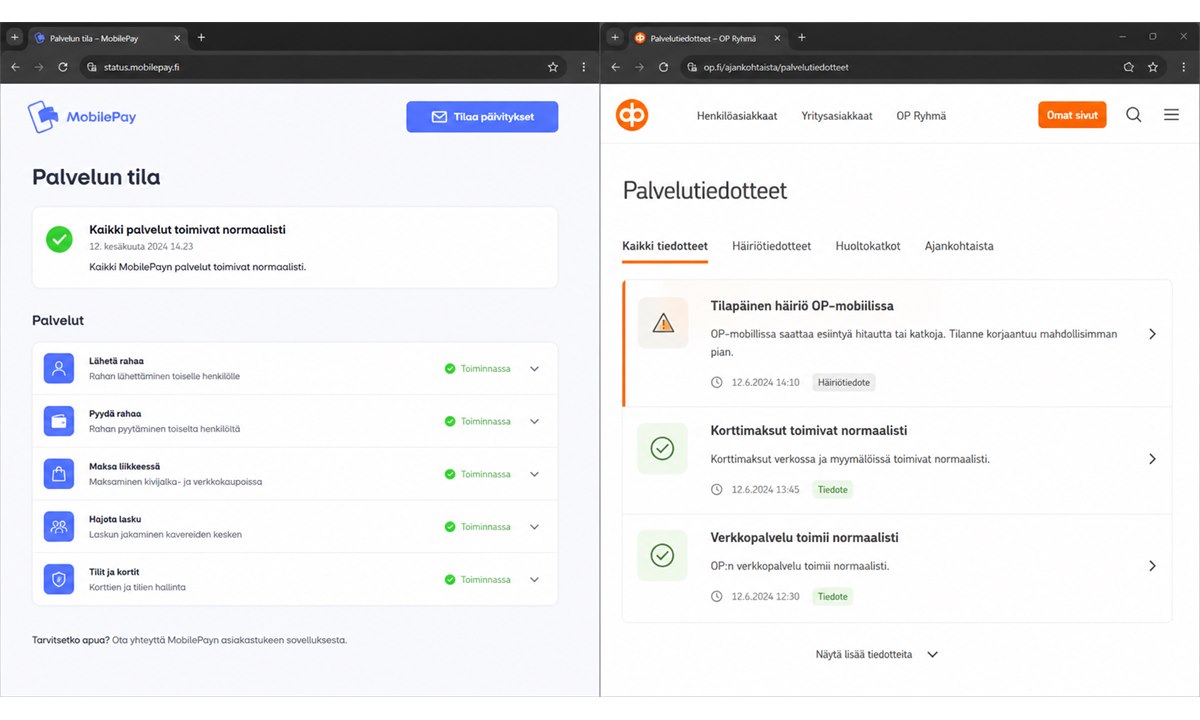Open the Verkkopalvelu toimii normaalisti headline

coord(804,538)
